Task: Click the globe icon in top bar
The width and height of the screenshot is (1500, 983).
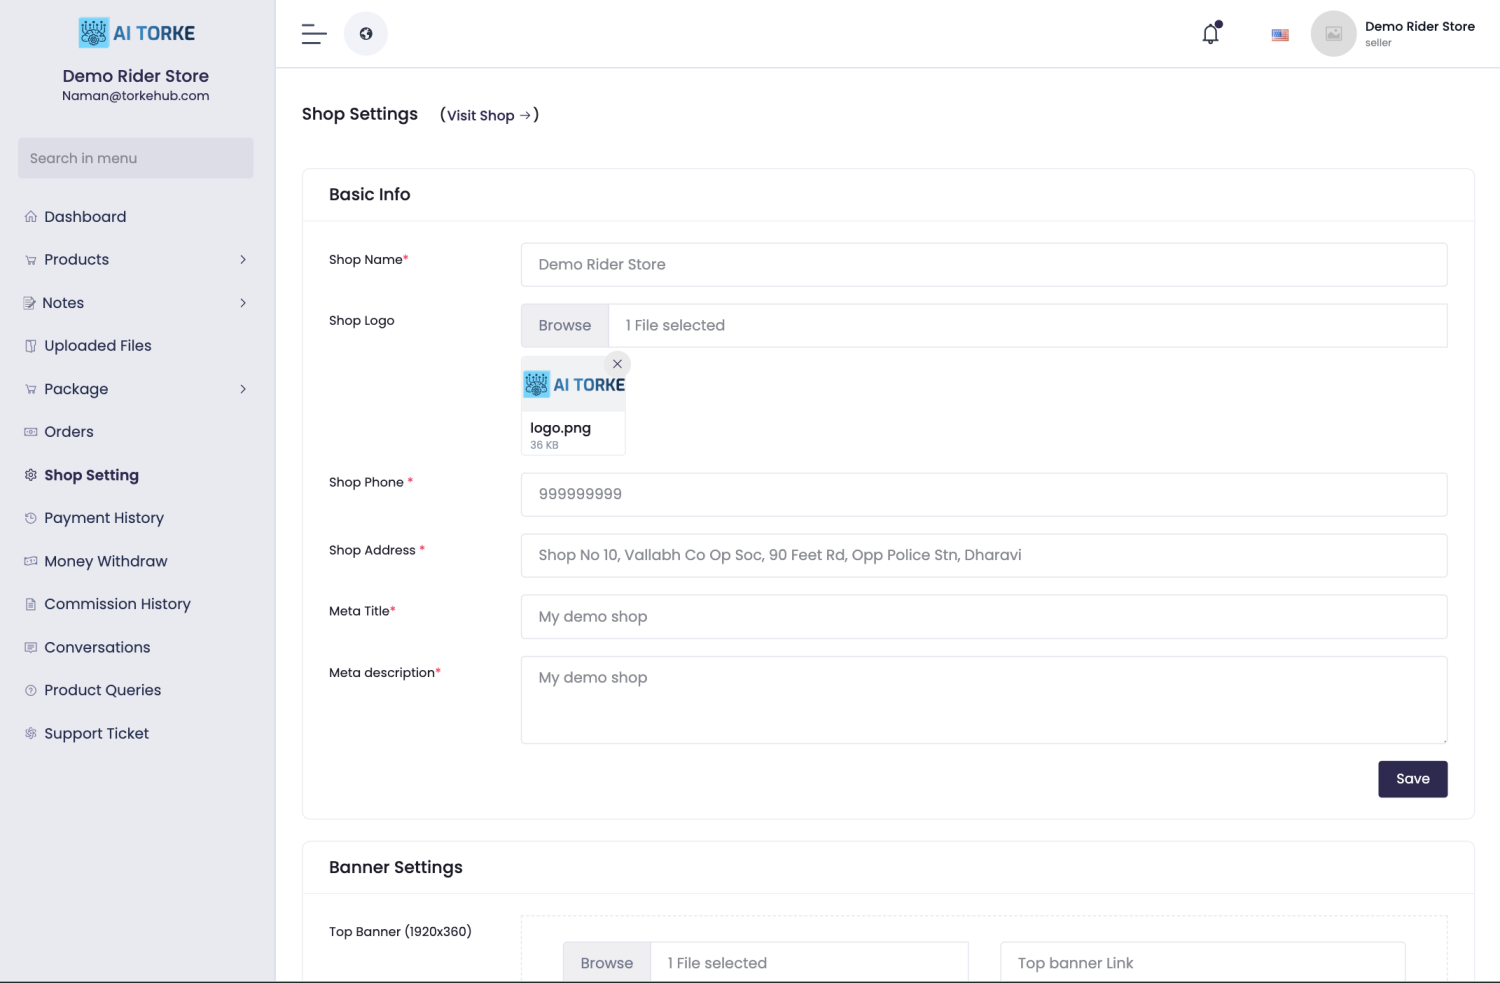Action: click(x=366, y=34)
